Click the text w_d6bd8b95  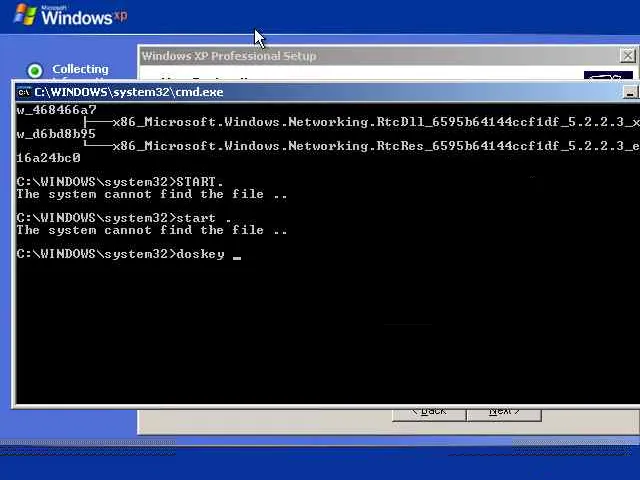click(x=56, y=134)
